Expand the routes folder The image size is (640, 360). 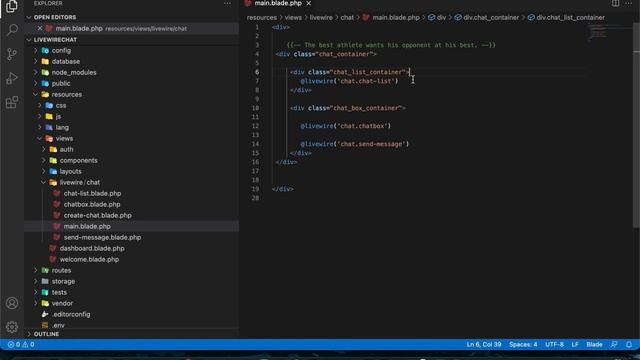point(61,271)
